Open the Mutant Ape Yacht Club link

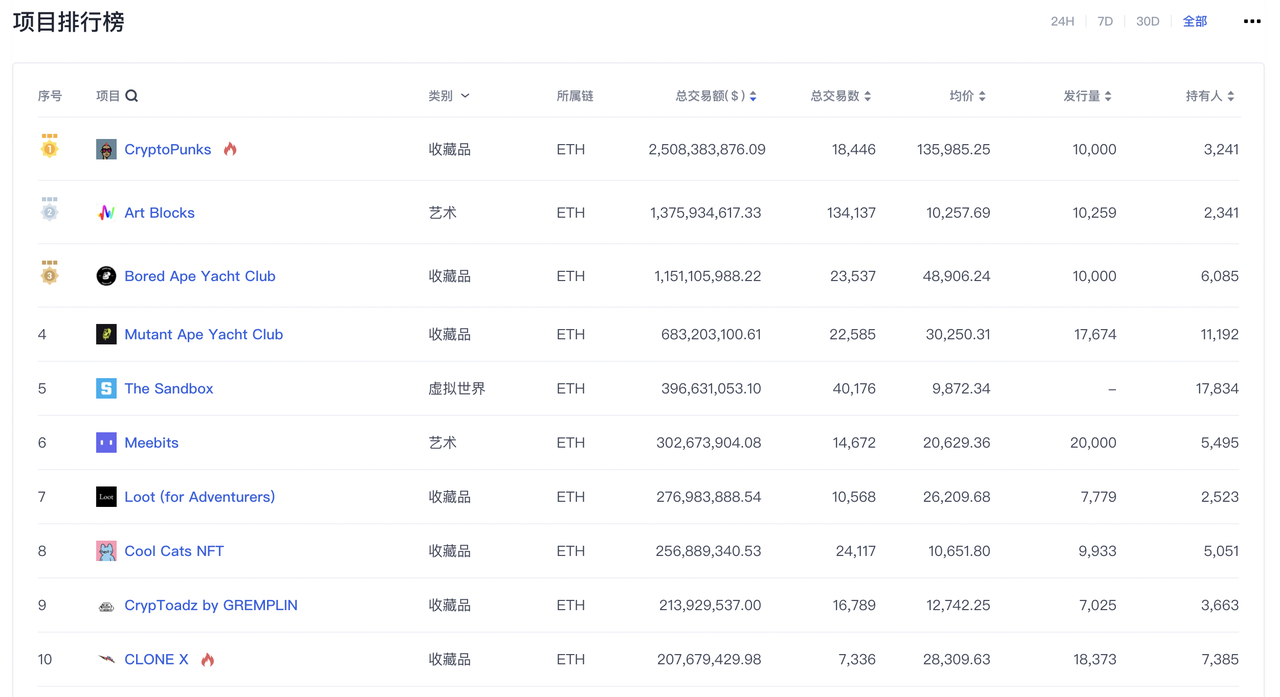click(x=203, y=334)
